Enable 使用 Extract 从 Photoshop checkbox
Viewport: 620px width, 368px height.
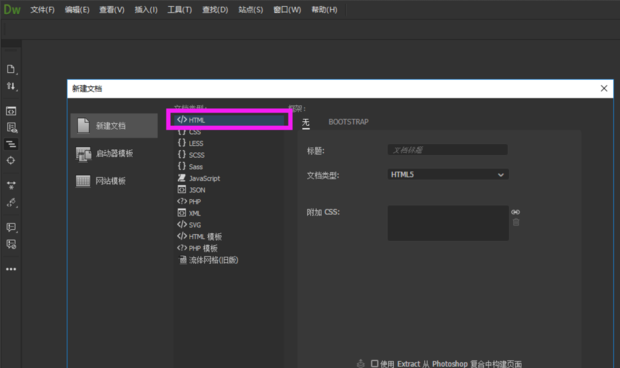[x=374, y=363]
